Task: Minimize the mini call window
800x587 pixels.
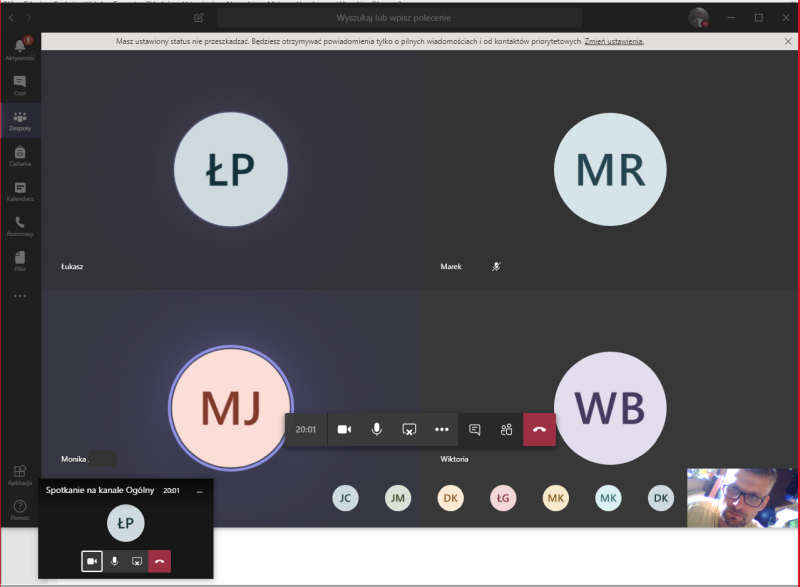Action: [199, 492]
